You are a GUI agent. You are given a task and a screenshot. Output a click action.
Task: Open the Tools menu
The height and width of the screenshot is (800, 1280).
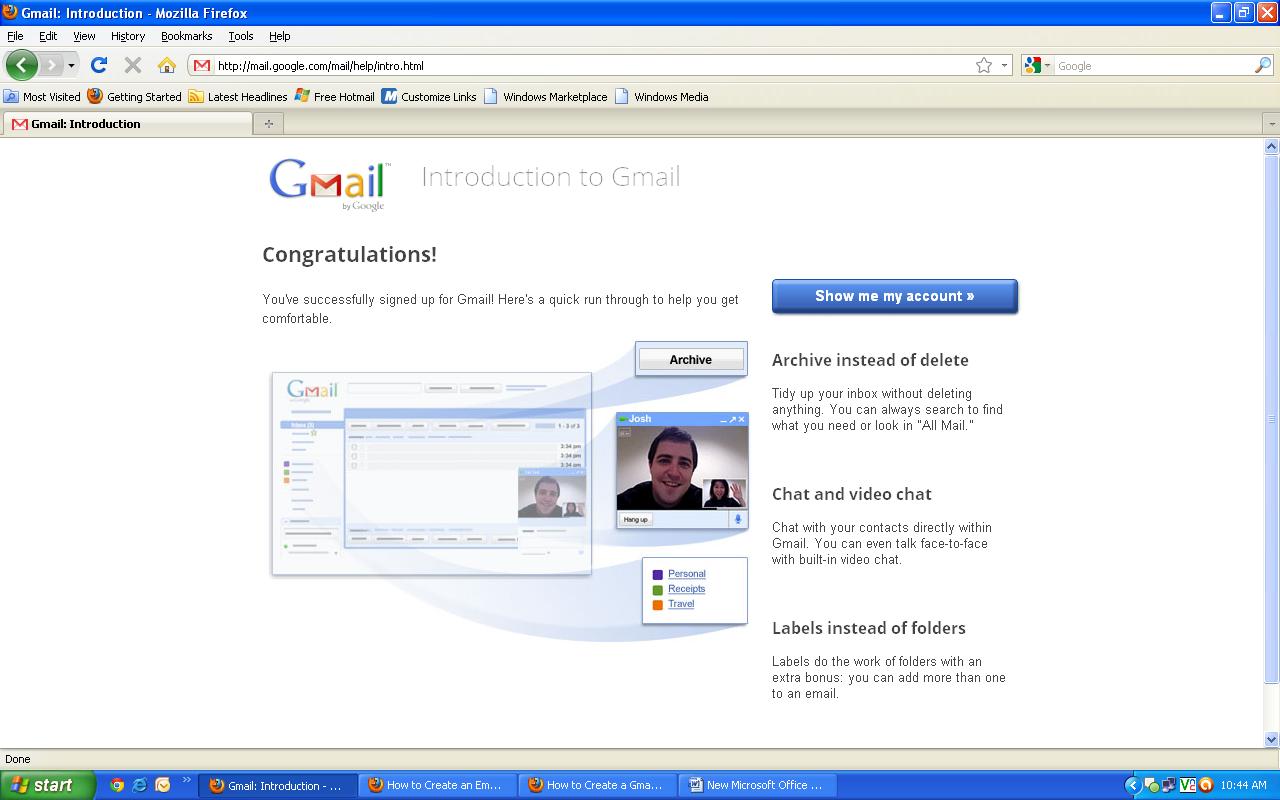coord(241,36)
